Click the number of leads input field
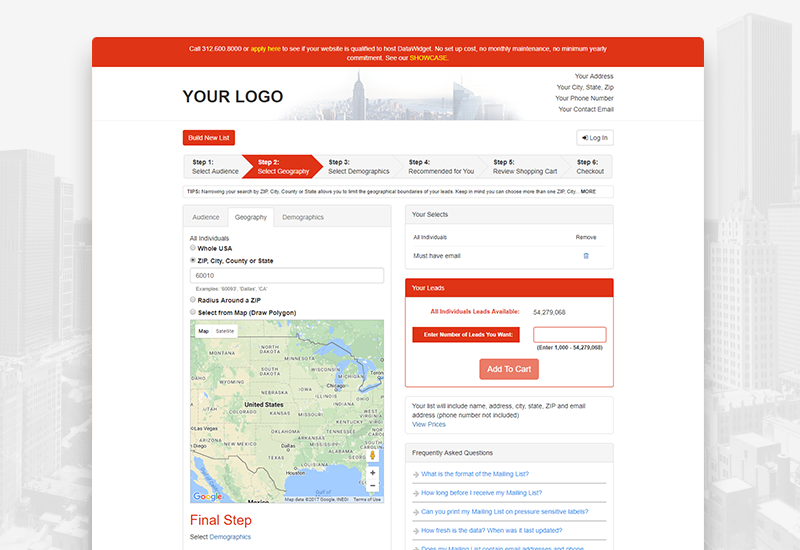 coord(569,335)
